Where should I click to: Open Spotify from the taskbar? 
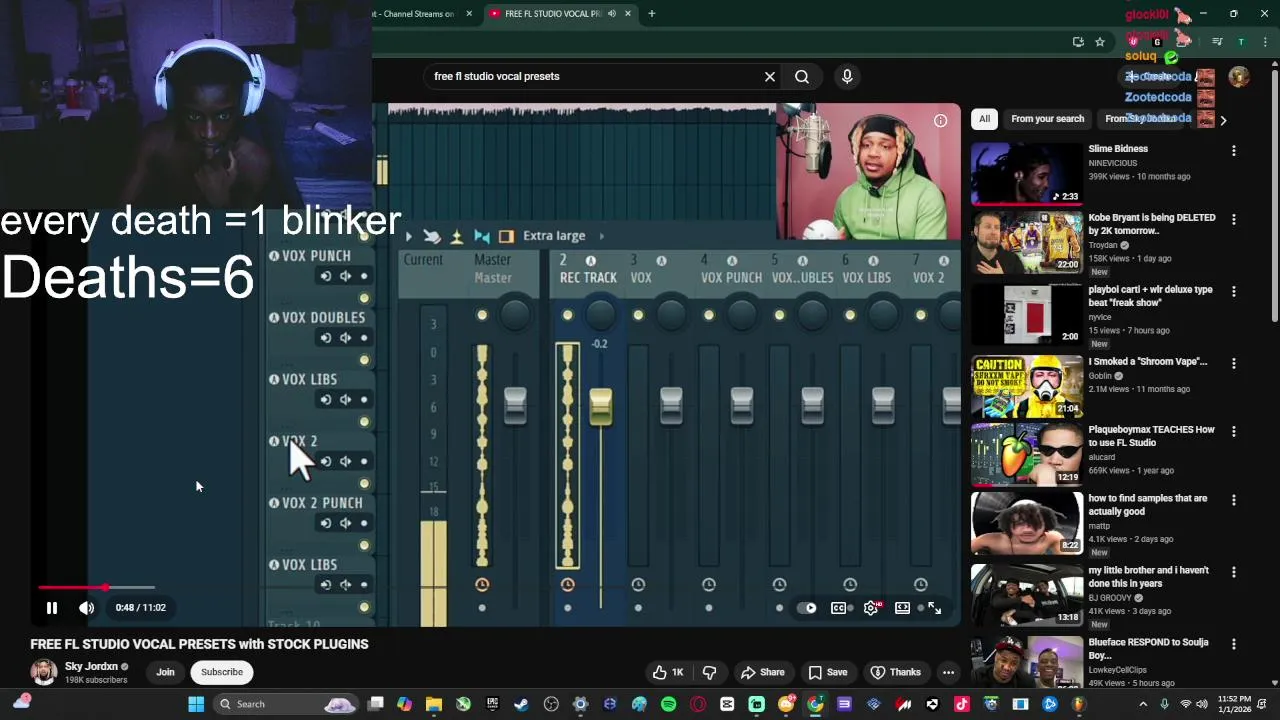[x=668, y=704]
